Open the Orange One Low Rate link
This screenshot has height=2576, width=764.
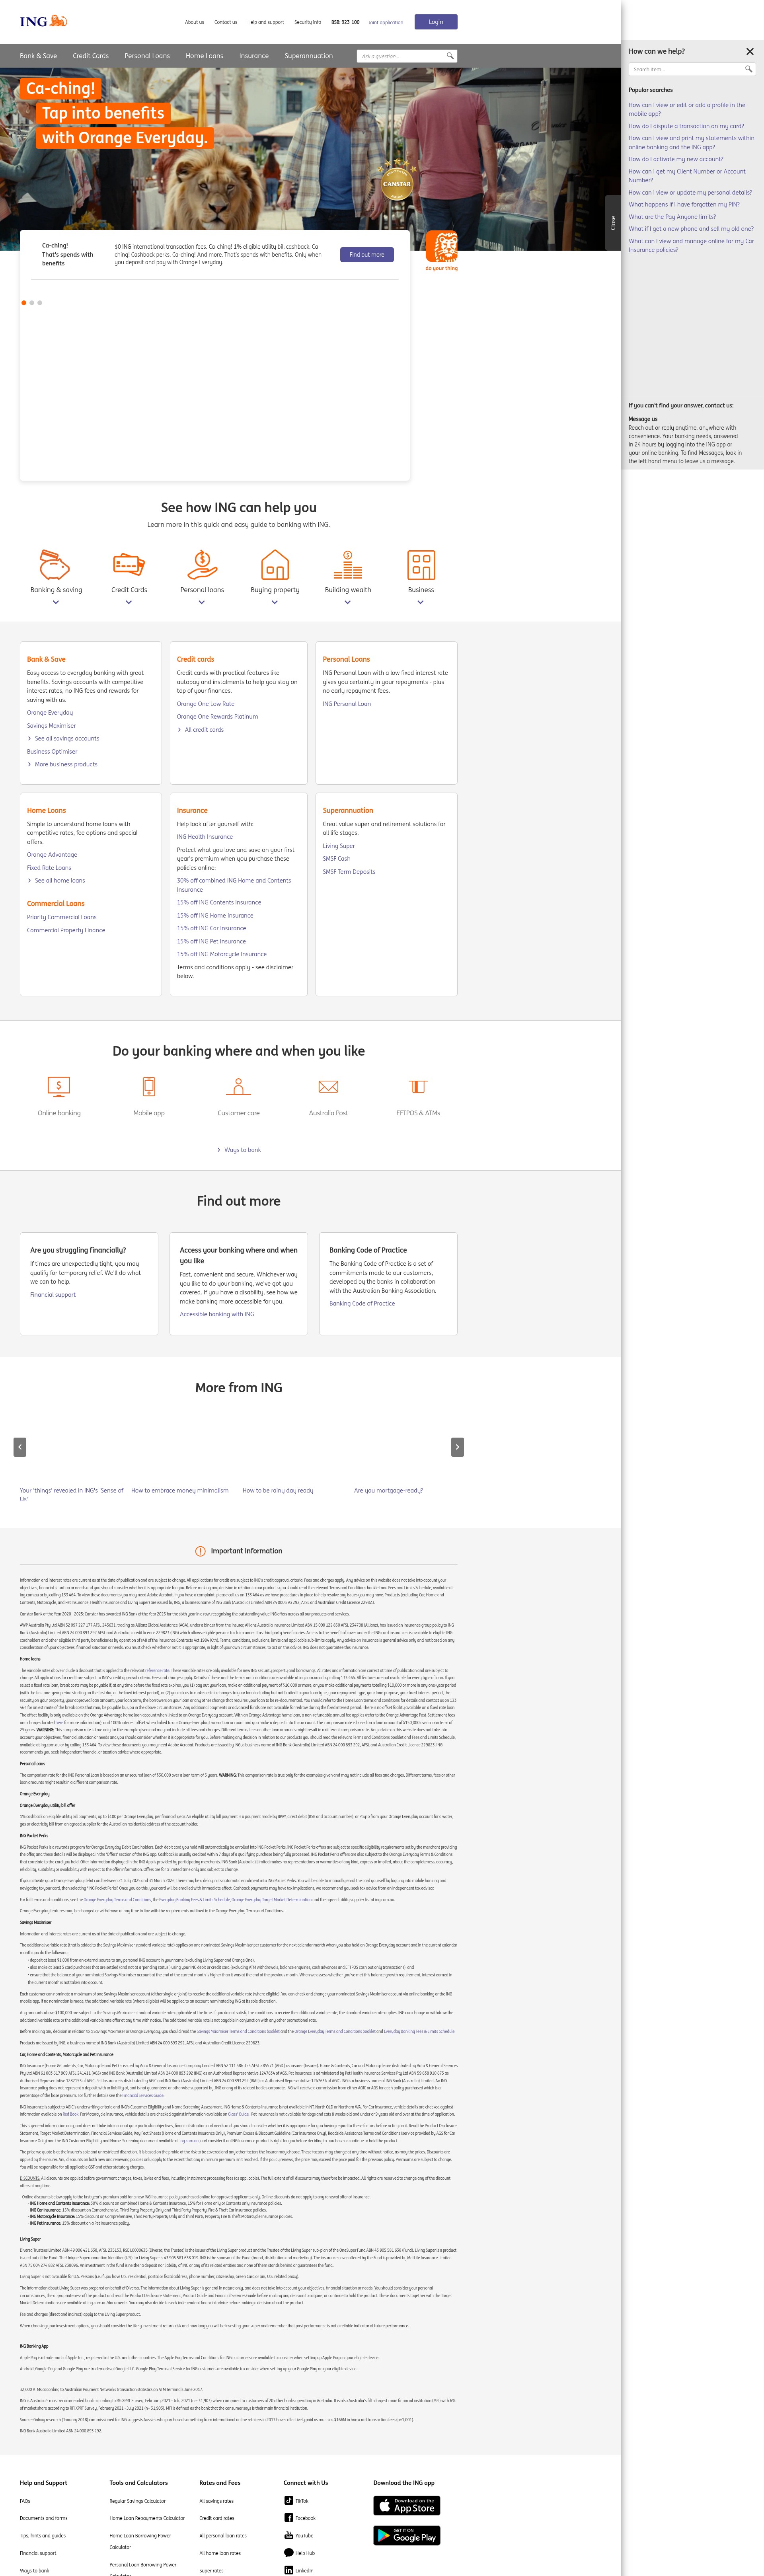(206, 704)
